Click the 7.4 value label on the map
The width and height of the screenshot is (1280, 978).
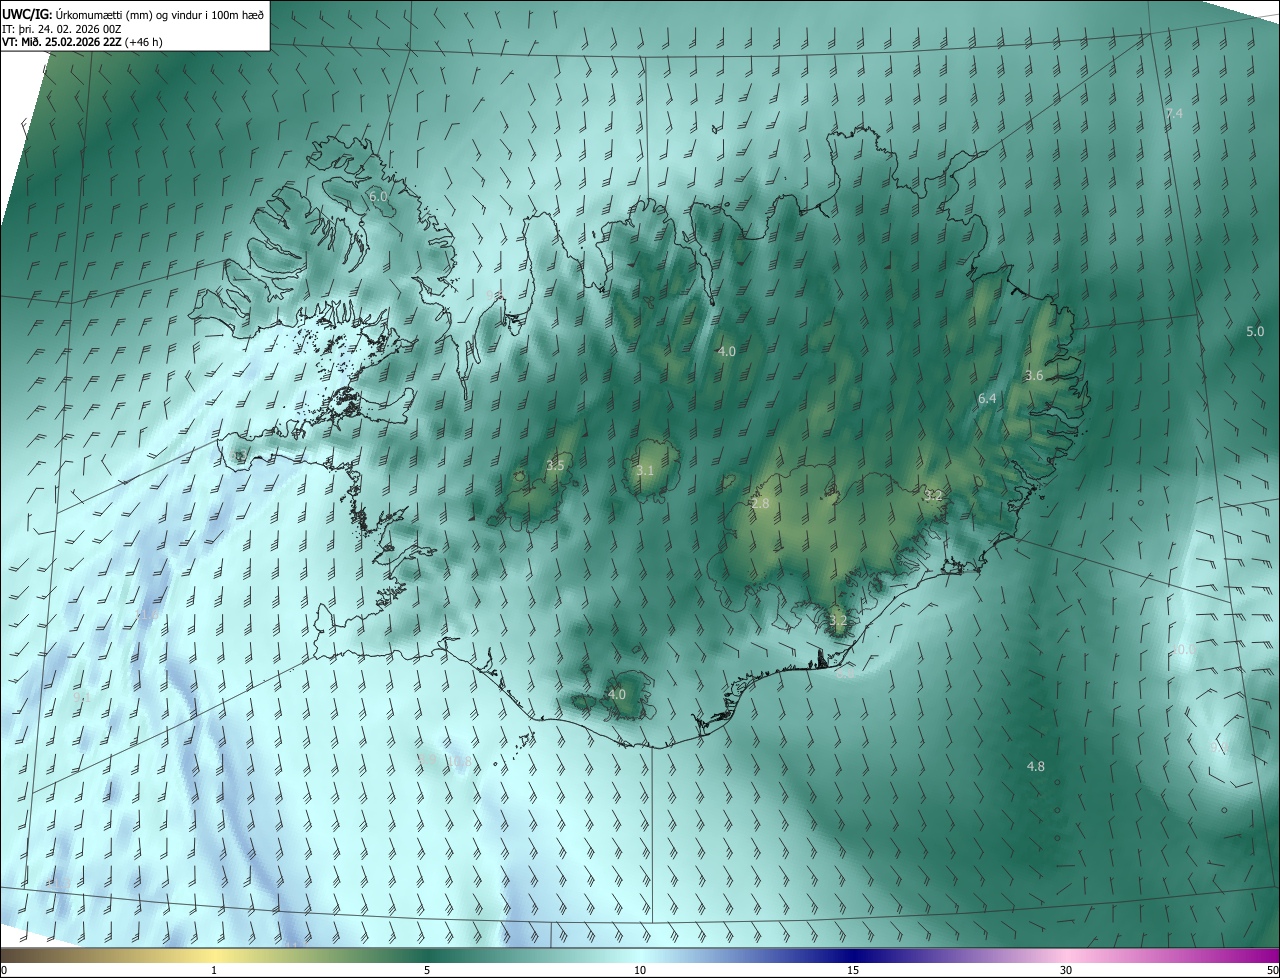tap(1174, 114)
